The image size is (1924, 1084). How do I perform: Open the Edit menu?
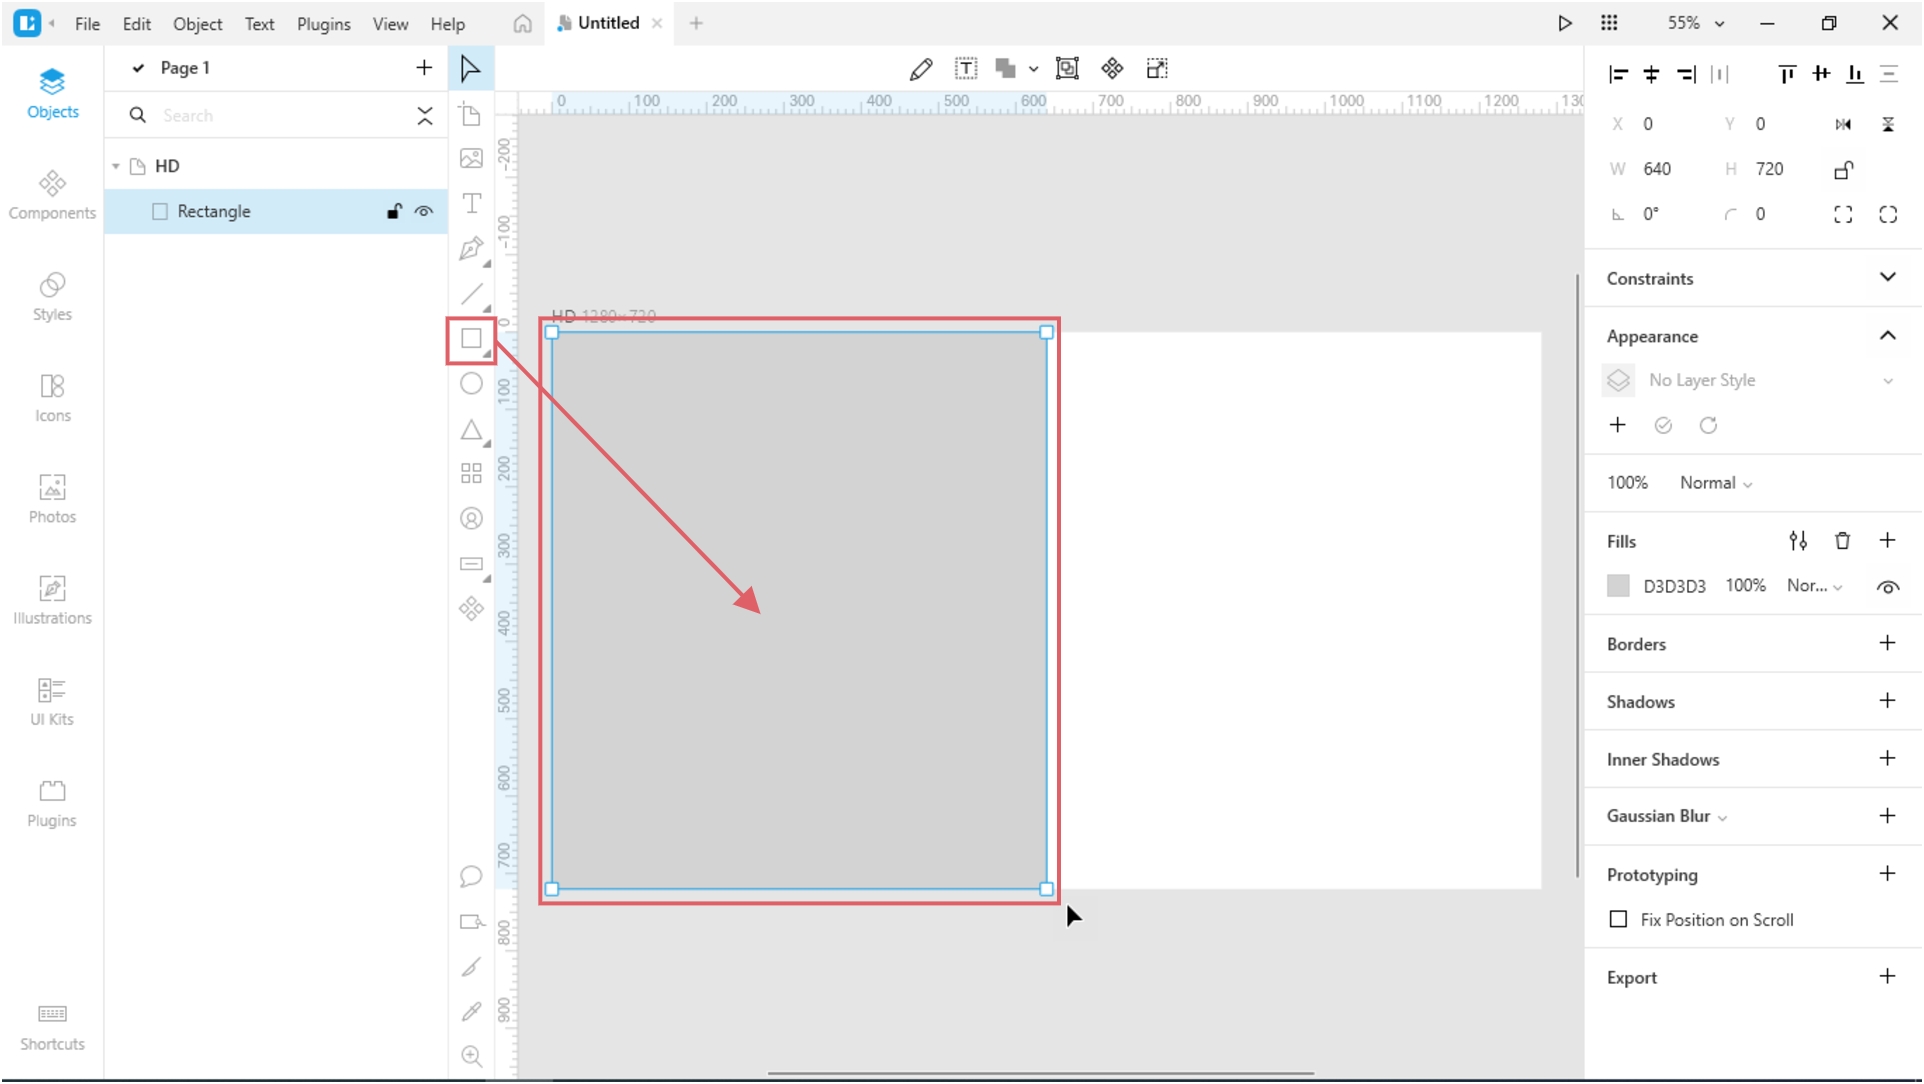tap(136, 24)
